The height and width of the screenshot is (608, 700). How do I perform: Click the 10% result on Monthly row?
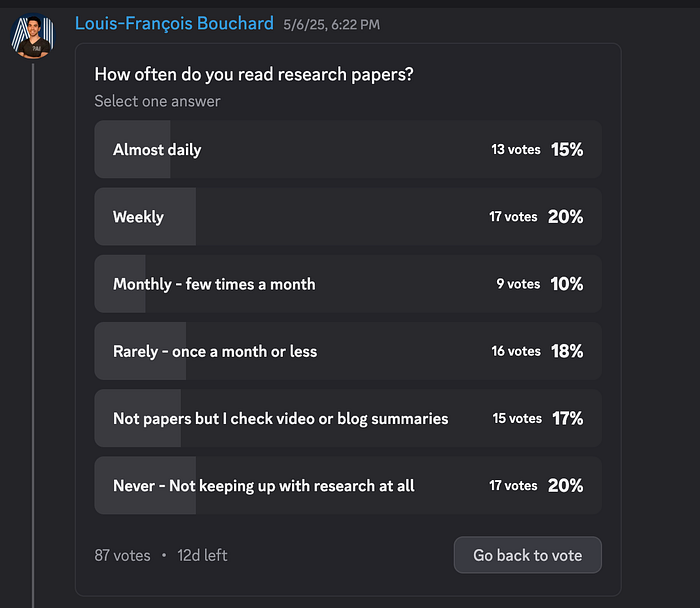pos(566,284)
